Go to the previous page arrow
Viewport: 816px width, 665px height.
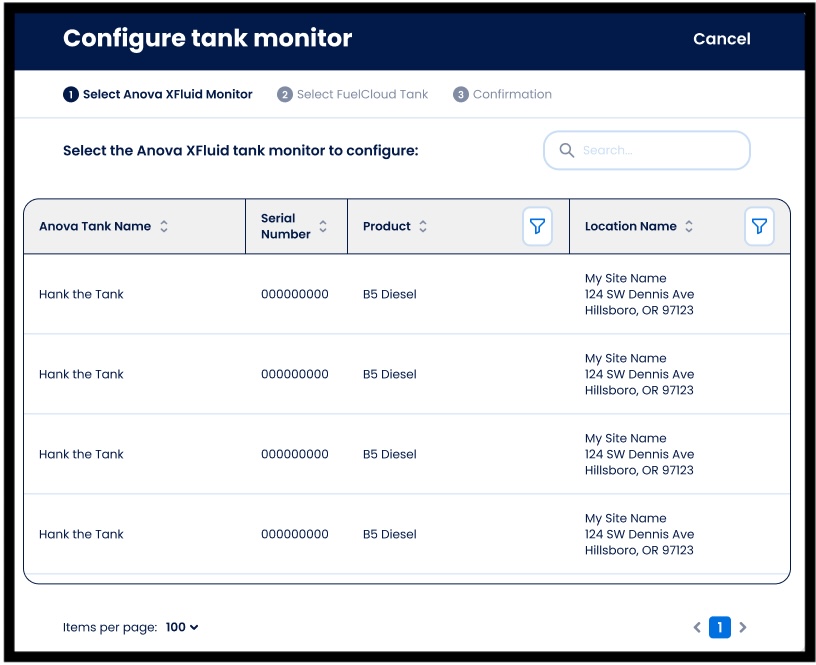[x=697, y=628]
